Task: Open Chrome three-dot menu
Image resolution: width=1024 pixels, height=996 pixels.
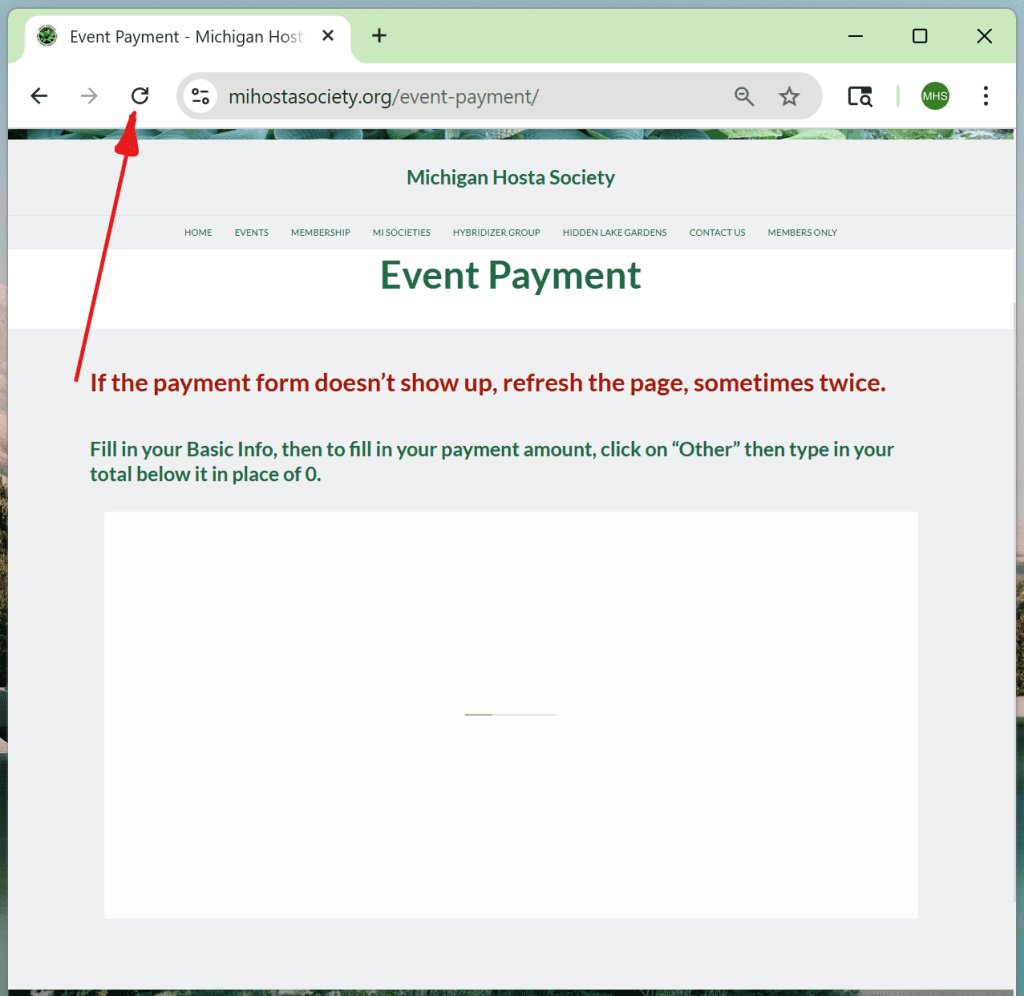Action: 986,96
